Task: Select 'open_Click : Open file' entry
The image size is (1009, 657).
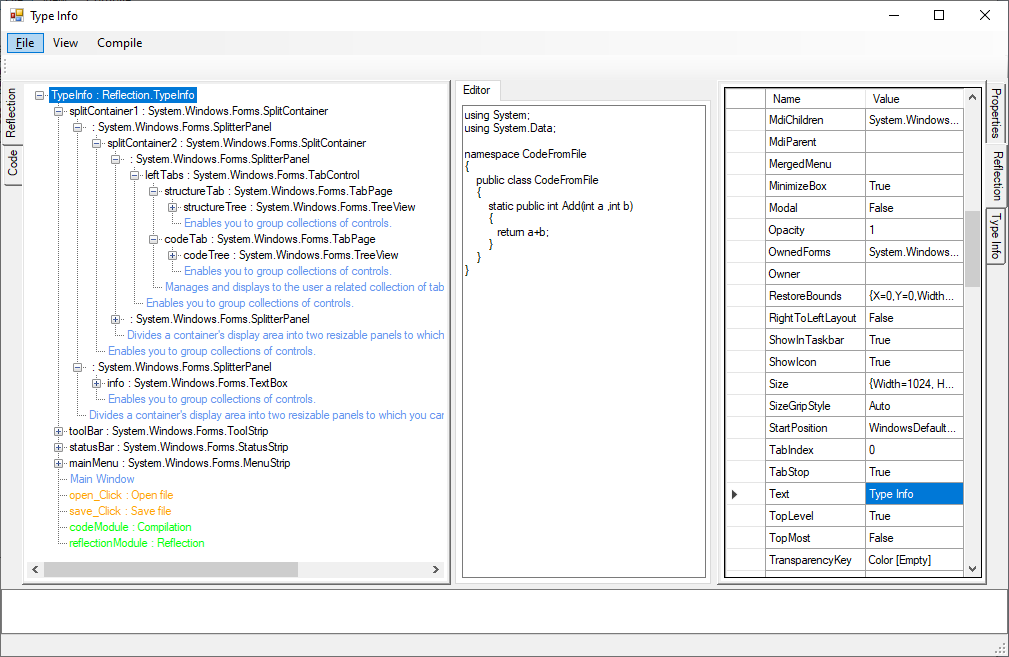Action: [122, 495]
